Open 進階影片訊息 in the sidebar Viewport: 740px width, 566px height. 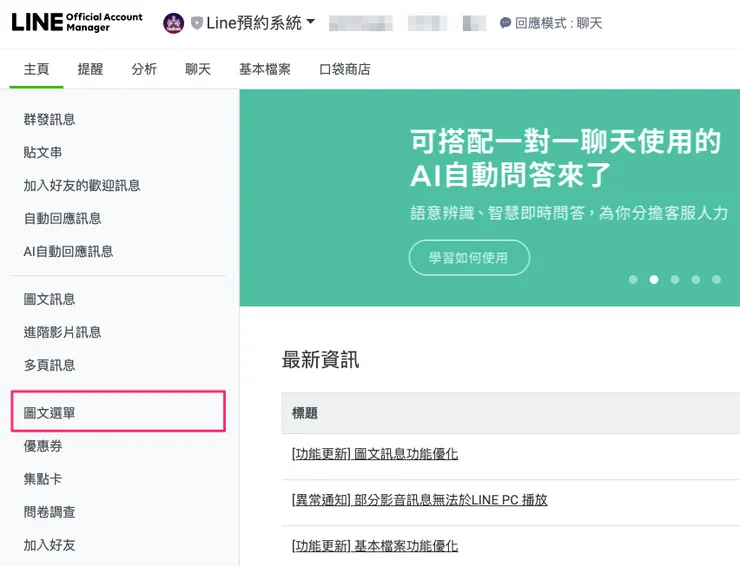pyautogui.click(x=62, y=332)
